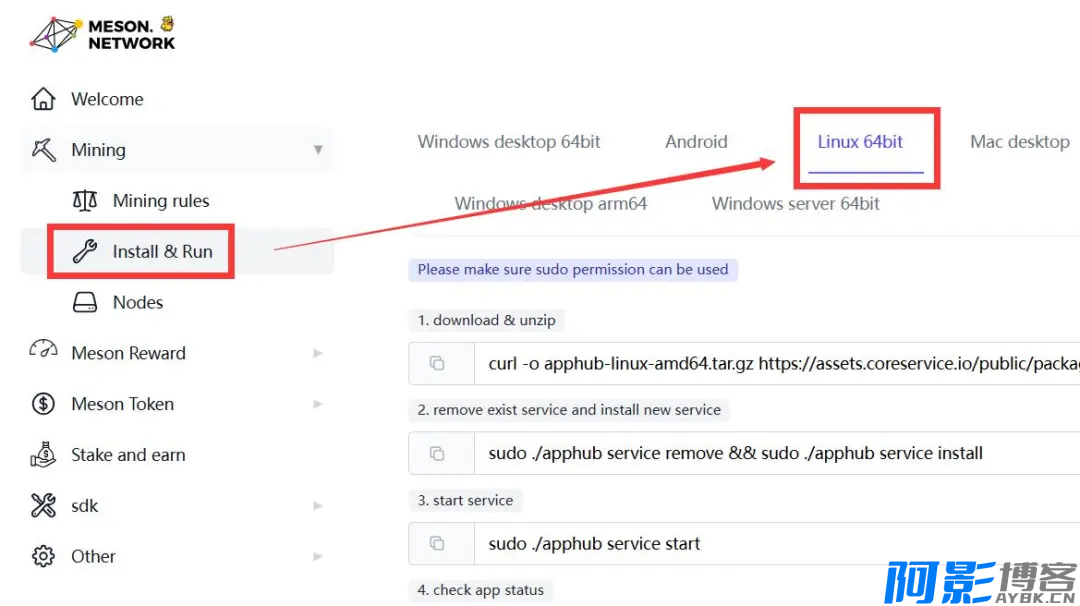1080x606 pixels.
Task: Copy the apphub service start command
Action: tap(437, 543)
